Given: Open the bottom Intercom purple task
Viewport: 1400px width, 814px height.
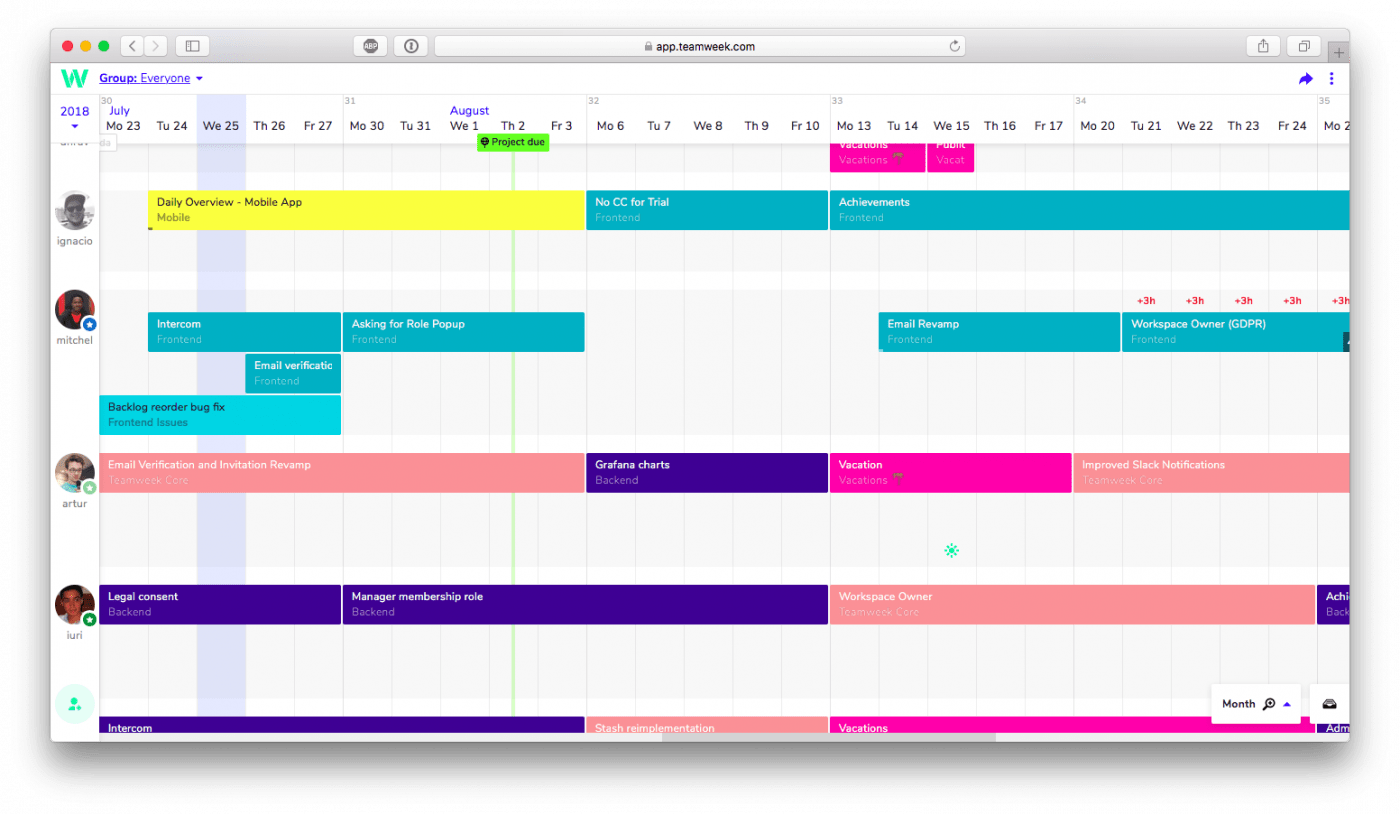Looking at the screenshot, I should point(342,726).
